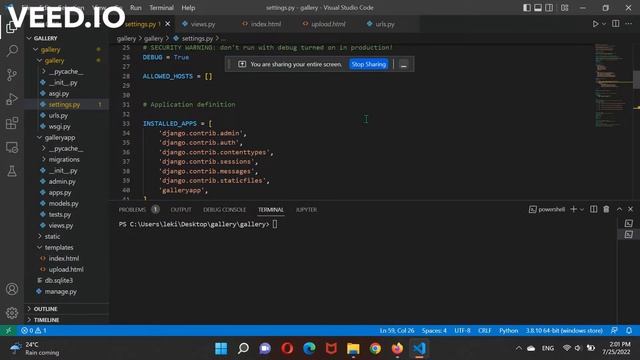
Task: Open Microsoft Edge from taskbar
Action: point(309,349)
